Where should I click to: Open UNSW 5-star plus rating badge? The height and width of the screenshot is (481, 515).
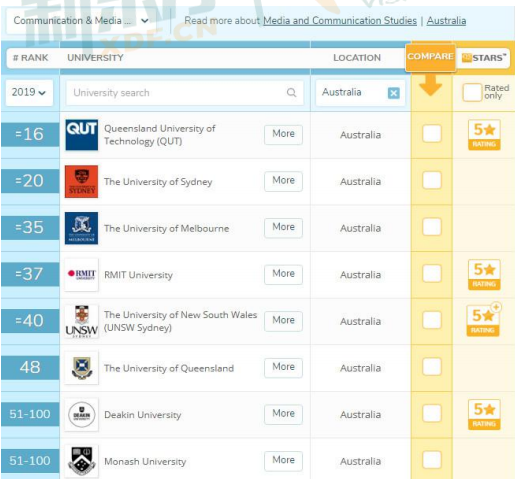(x=483, y=320)
